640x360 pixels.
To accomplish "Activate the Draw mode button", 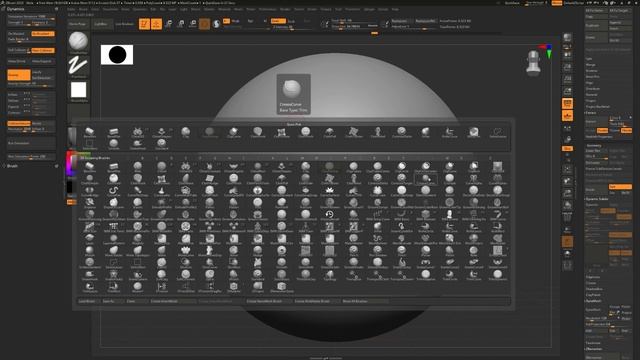I will click(x=156, y=24).
